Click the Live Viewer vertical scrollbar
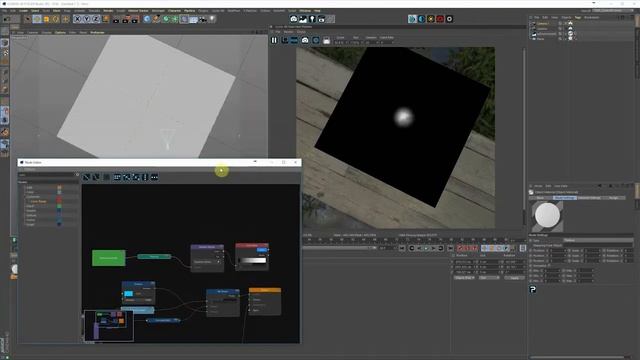This screenshot has height=360, width=640. (524, 135)
